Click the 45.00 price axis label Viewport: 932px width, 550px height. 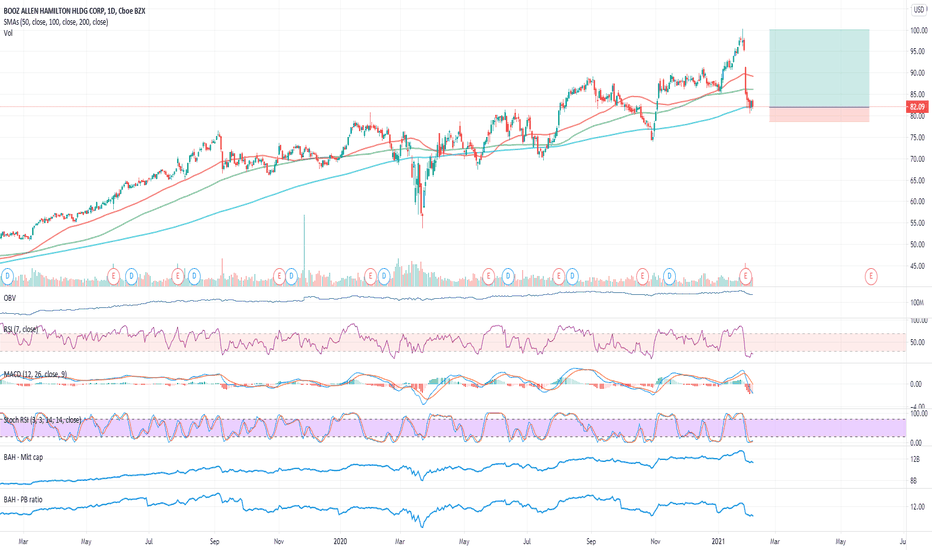[918, 266]
